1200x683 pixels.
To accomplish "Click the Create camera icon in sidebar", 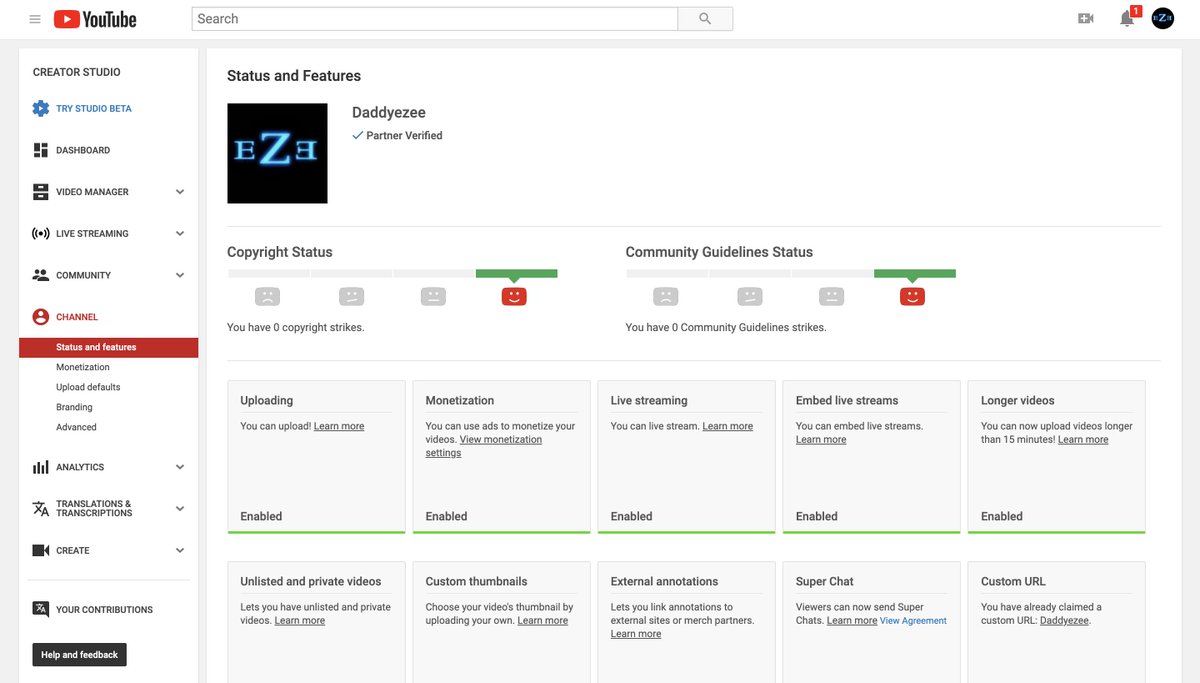I will click(x=40, y=551).
